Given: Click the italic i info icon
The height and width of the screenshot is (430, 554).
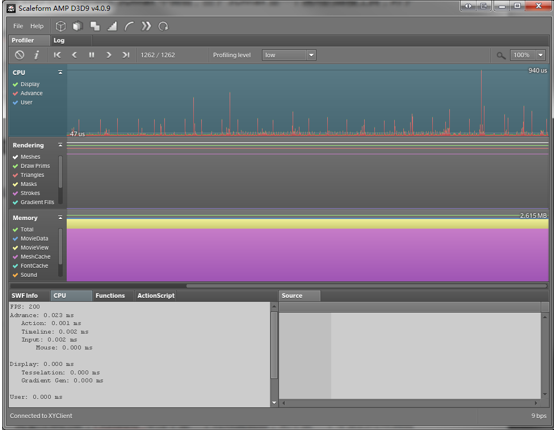Looking at the screenshot, I should pyautogui.click(x=36, y=55).
